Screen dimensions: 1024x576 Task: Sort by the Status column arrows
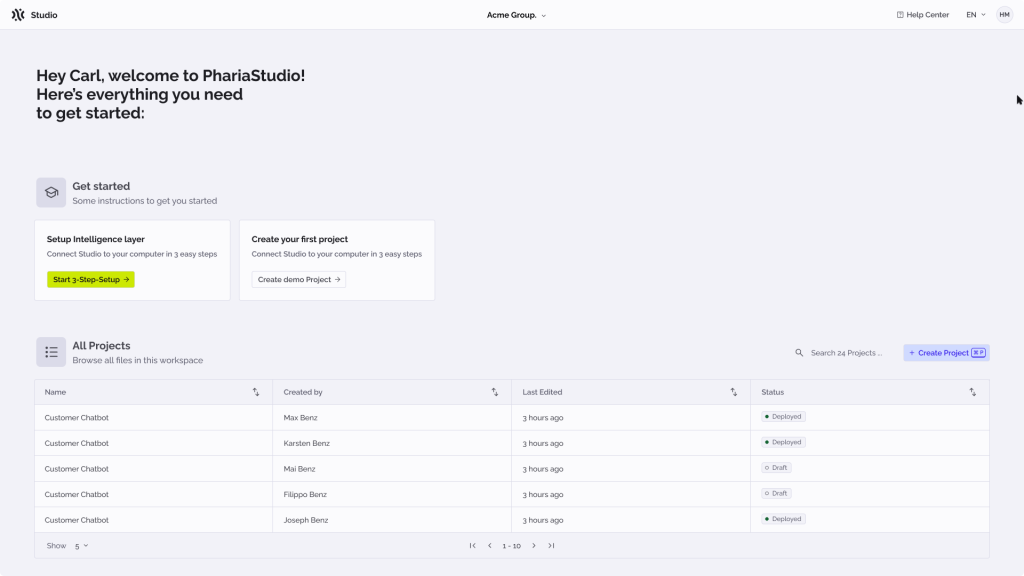click(973, 392)
